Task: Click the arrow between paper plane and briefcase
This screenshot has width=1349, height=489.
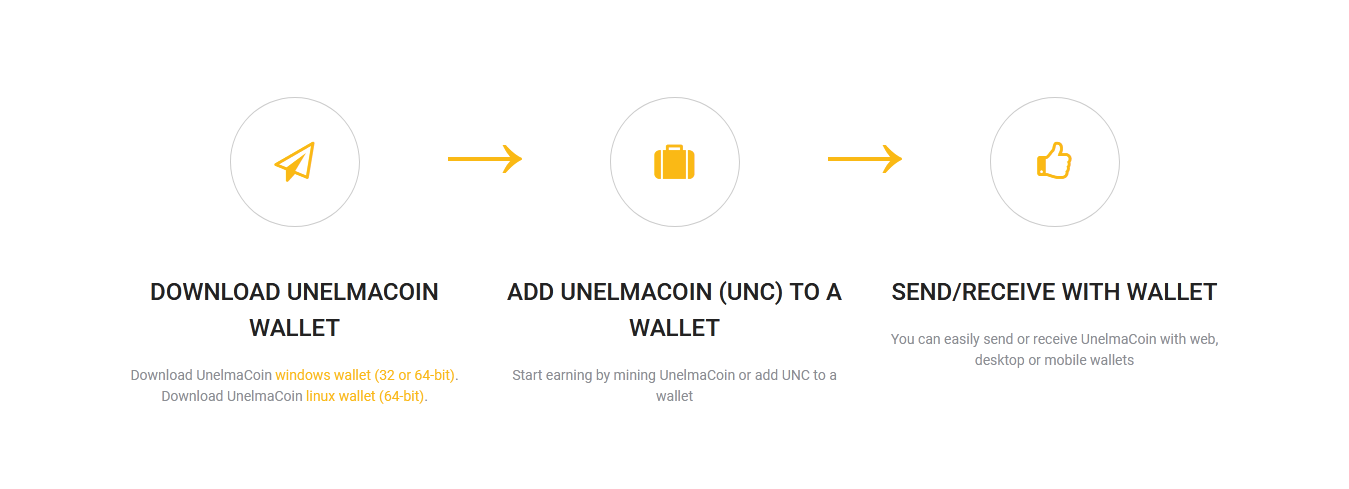Action: [x=485, y=158]
